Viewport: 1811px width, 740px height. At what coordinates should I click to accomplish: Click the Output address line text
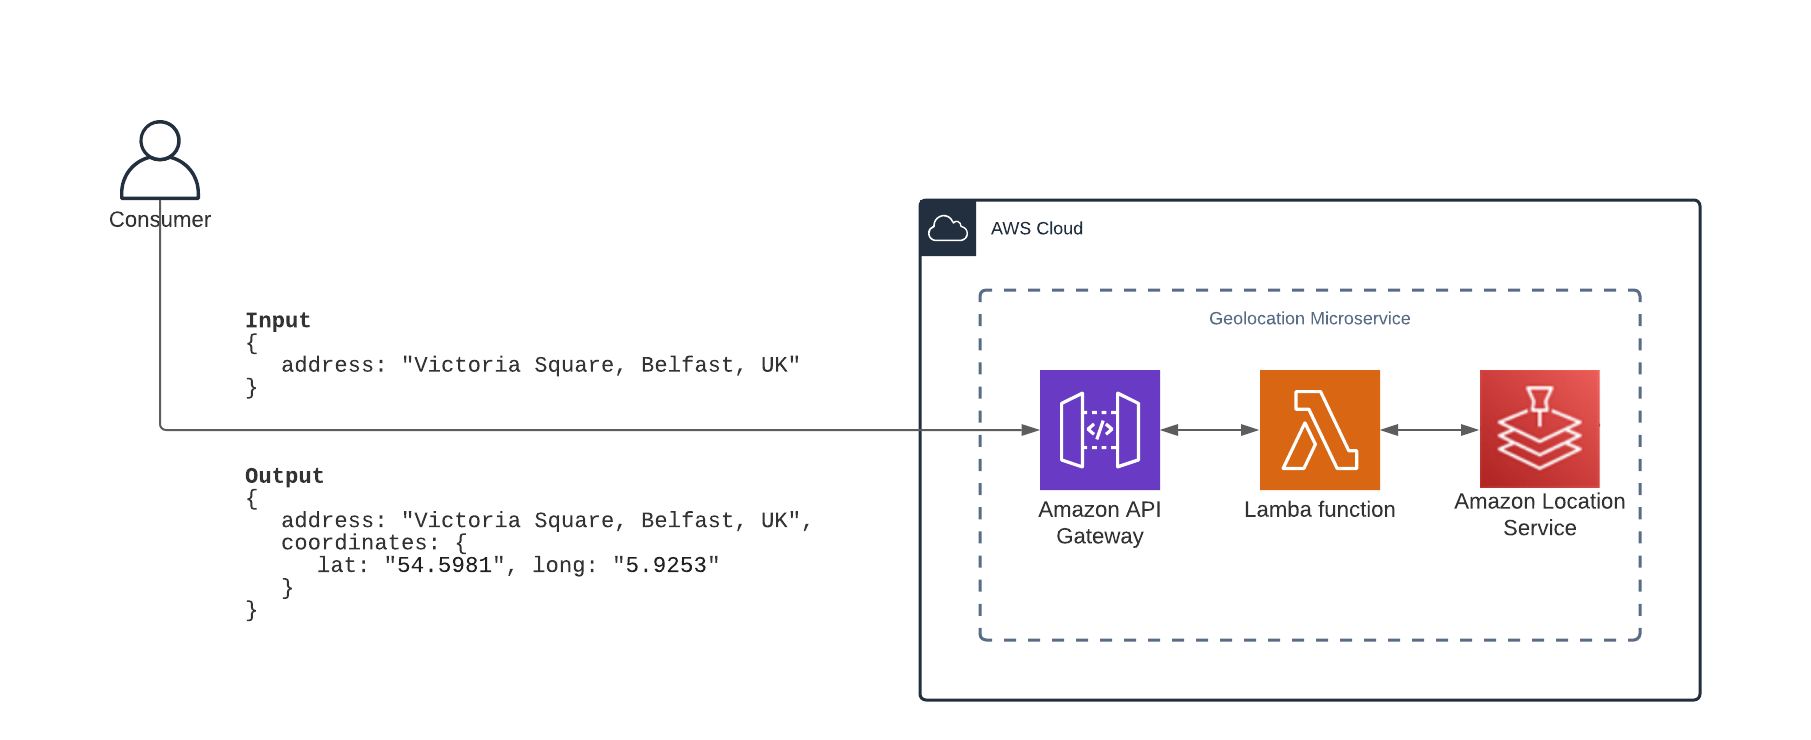coord(547,521)
